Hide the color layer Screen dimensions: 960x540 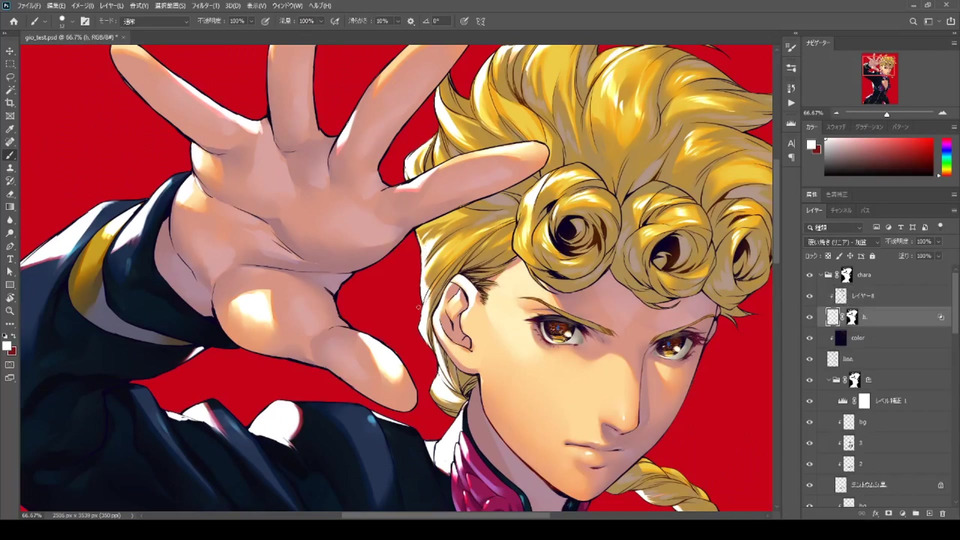[809, 338]
